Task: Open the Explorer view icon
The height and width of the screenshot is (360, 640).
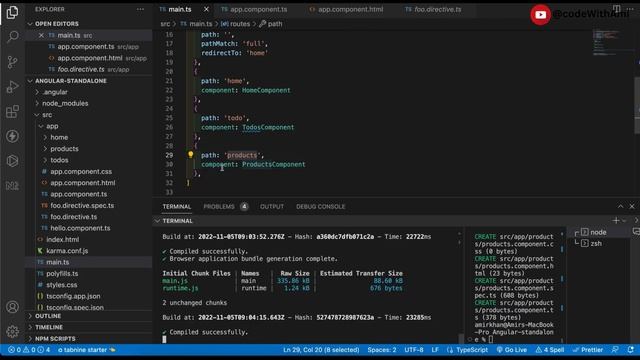Action: (12, 12)
